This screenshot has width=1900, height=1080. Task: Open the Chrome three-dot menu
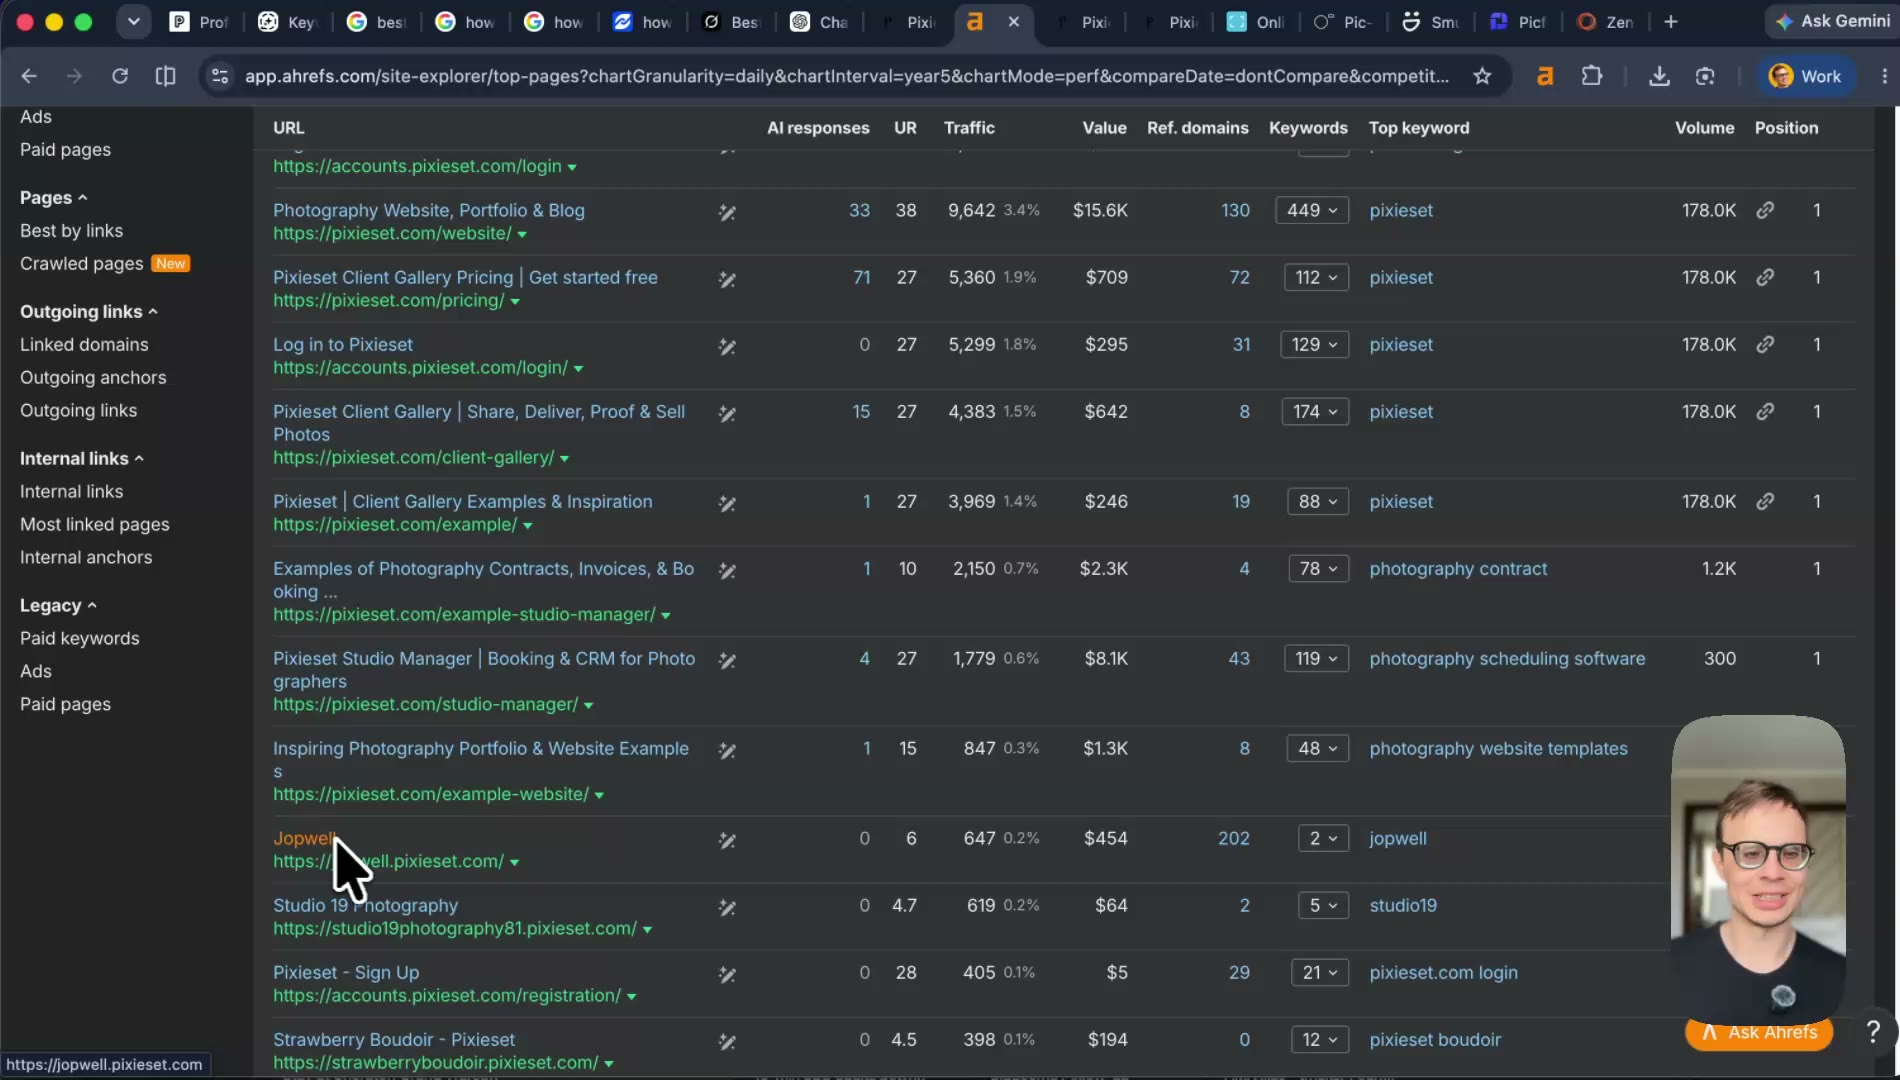[1884, 76]
